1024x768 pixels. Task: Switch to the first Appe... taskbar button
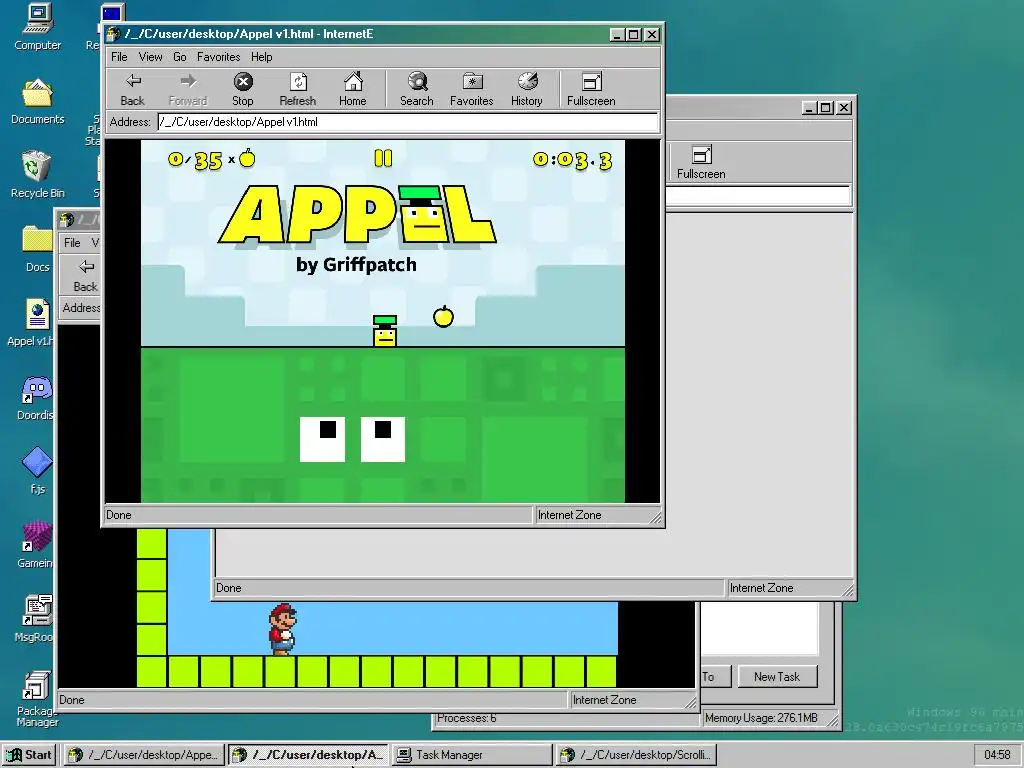pos(144,755)
